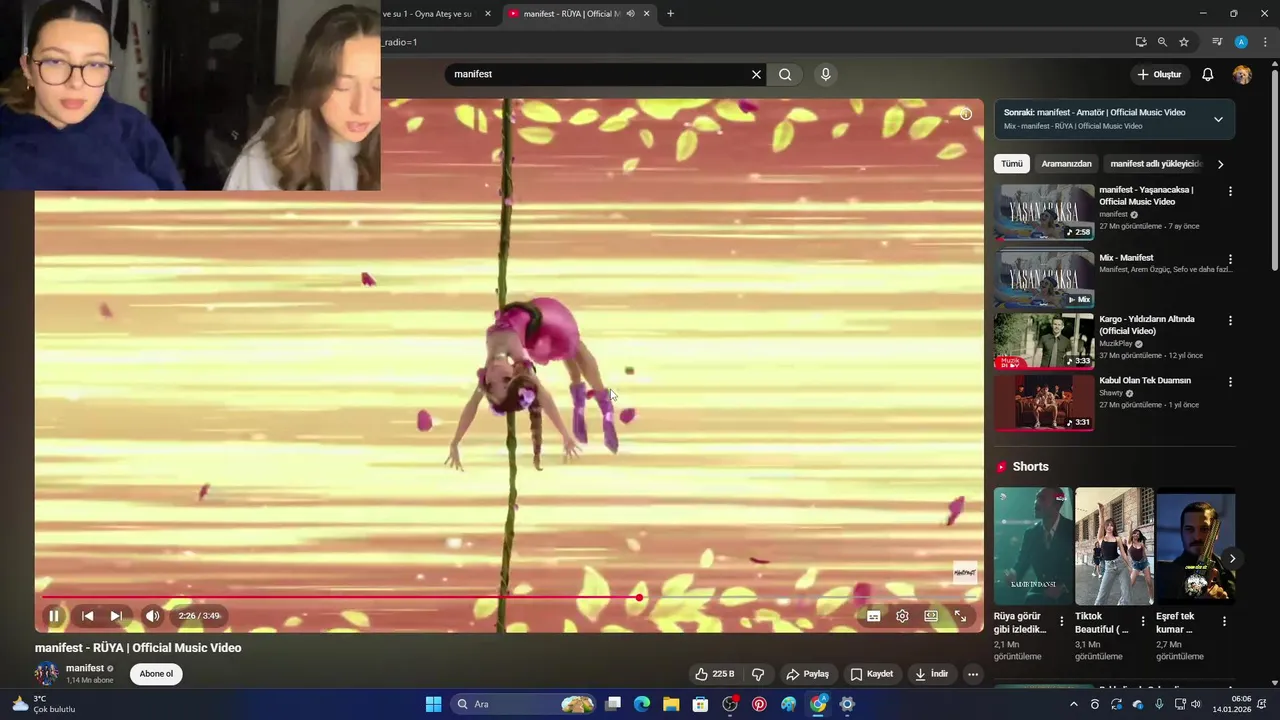Open Eşref tek kumar short

pos(1195,546)
